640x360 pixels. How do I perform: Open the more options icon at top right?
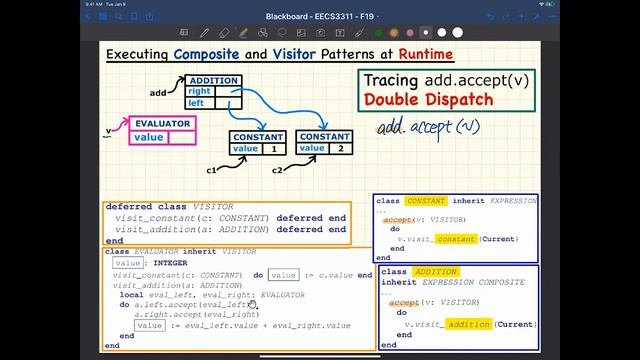(553, 17)
